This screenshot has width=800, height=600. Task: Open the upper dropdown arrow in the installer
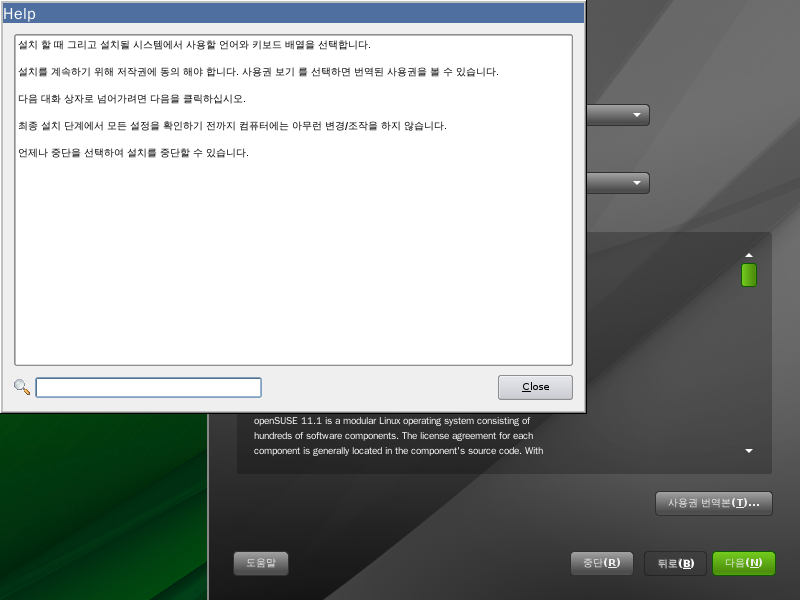[x=637, y=115]
